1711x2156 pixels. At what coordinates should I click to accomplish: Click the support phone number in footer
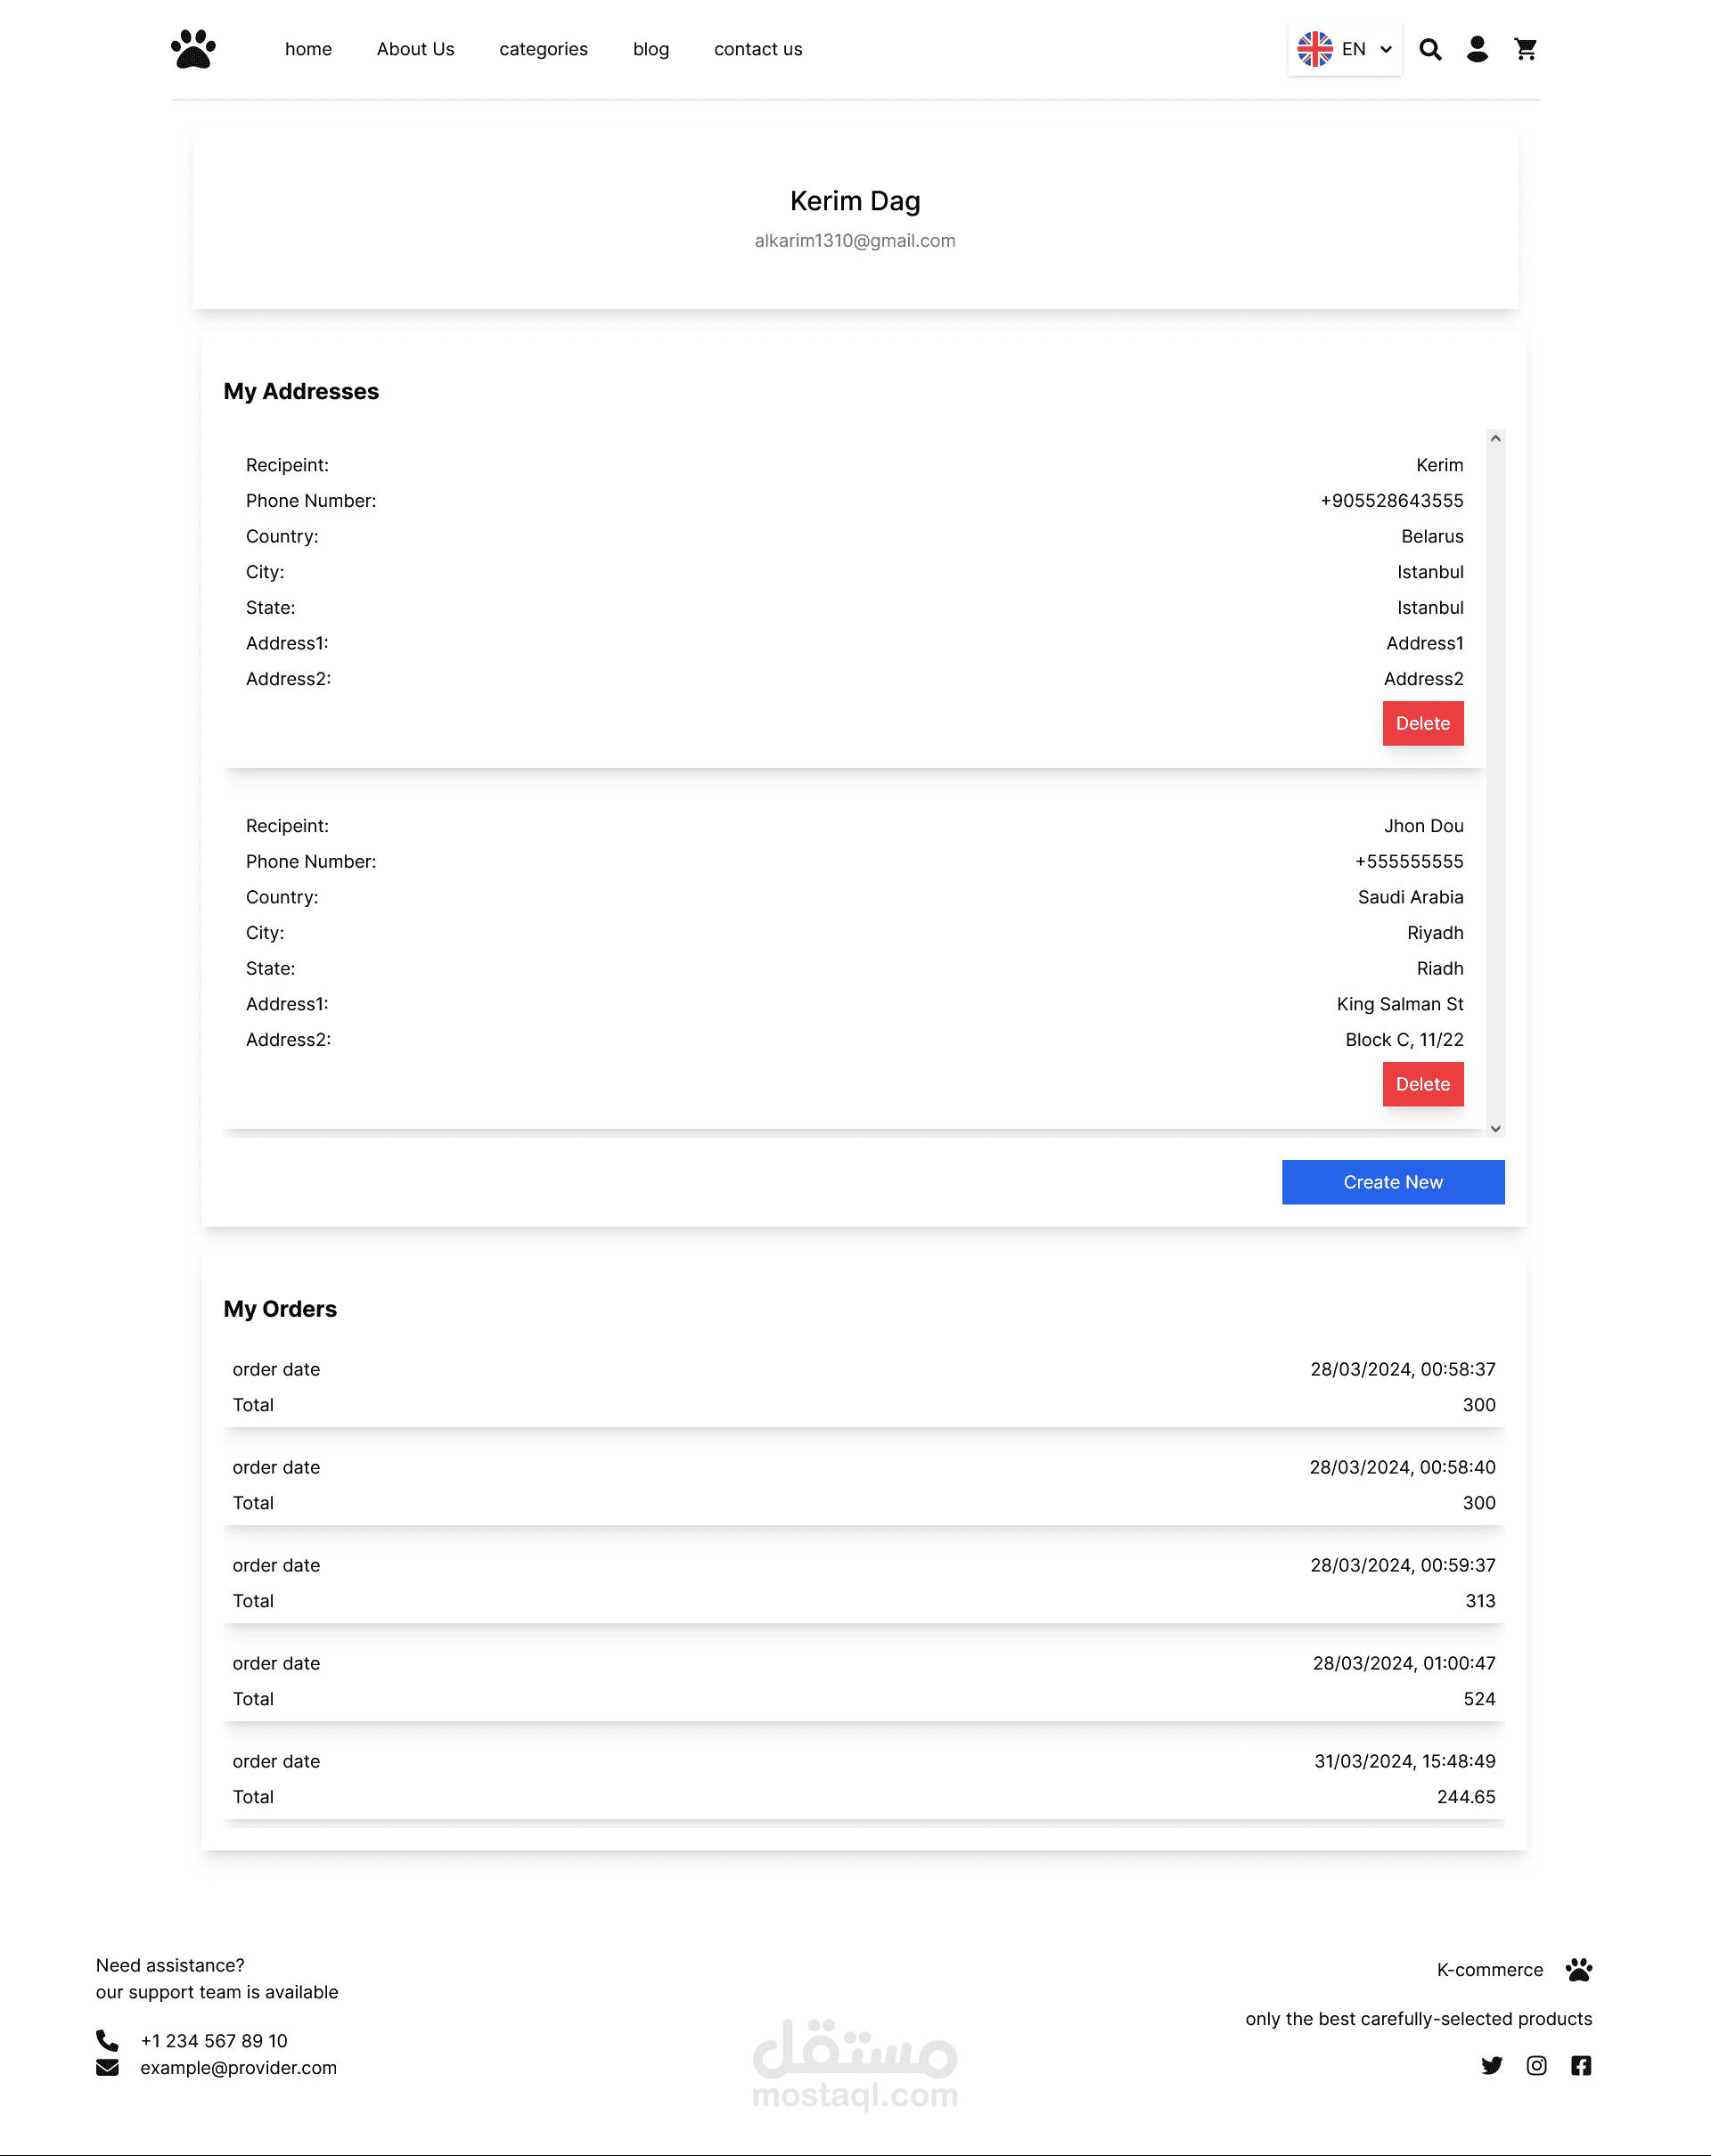[213, 2040]
